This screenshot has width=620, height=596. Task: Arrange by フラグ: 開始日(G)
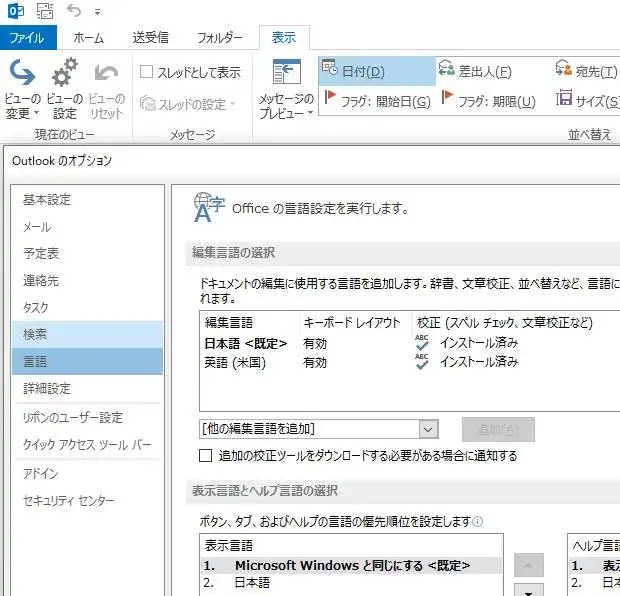pyautogui.click(x=376, y=101)
